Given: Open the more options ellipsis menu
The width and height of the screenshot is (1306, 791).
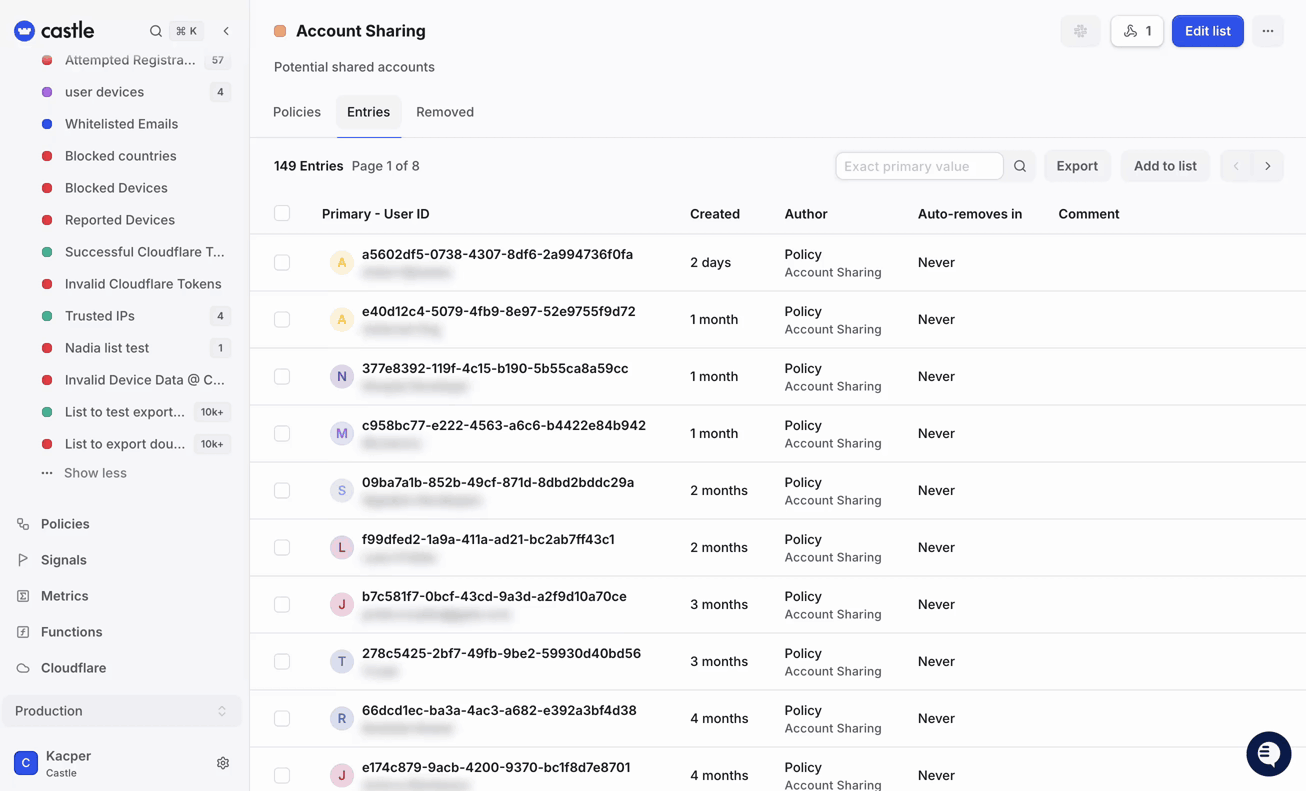Looking at the screenshot, I should point(1267,31).
